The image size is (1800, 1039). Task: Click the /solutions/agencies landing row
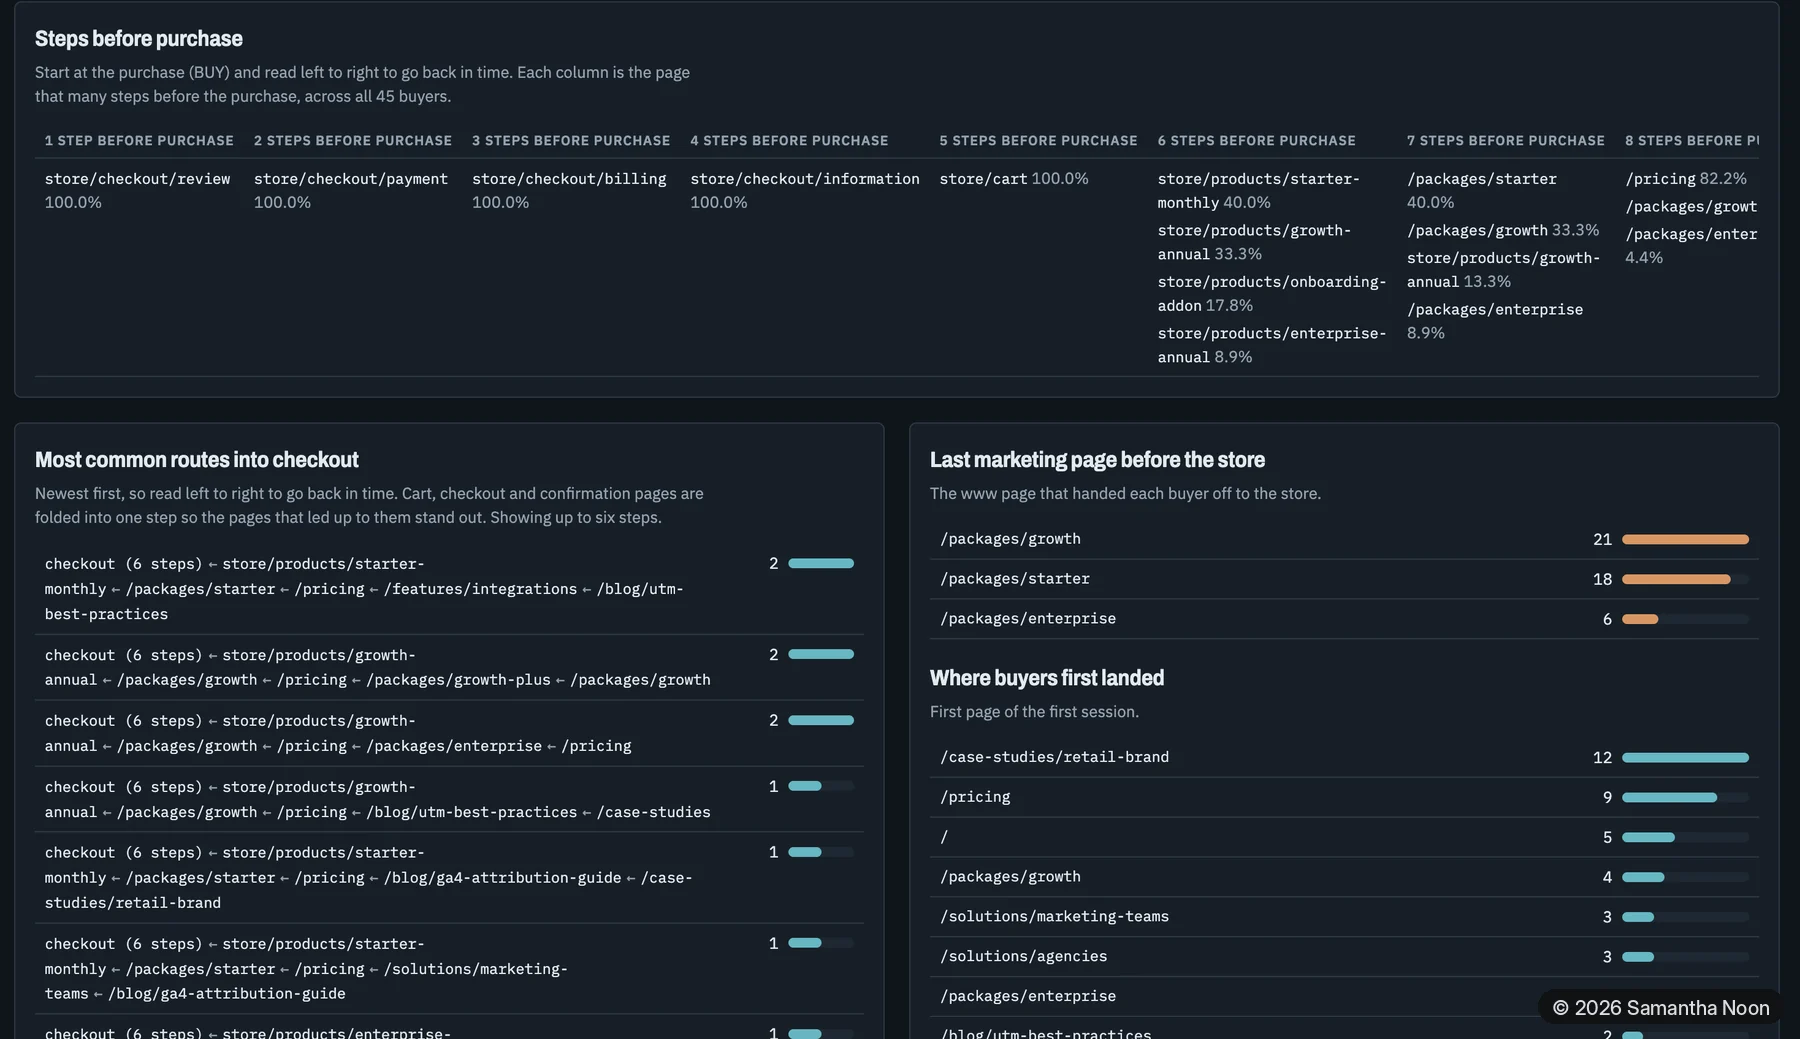tap(1344, 957)
